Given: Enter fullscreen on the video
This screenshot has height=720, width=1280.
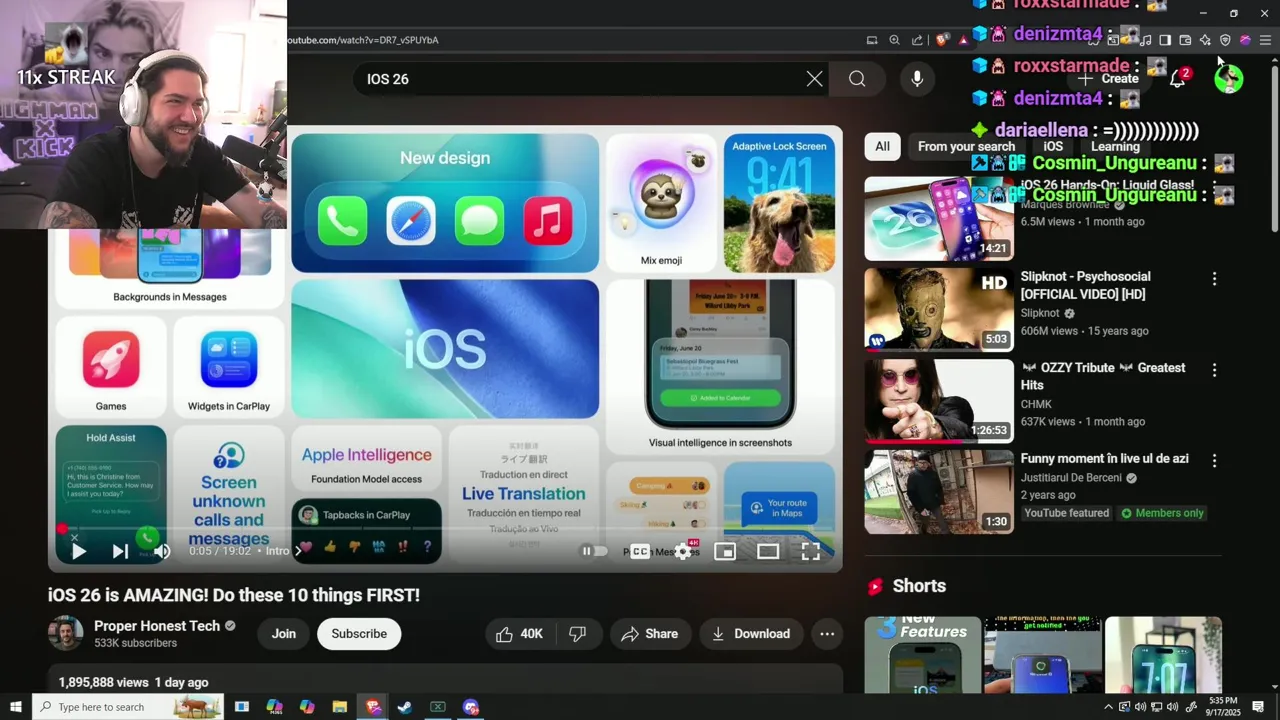Looking at the screenshot, I should pos(811,551).
